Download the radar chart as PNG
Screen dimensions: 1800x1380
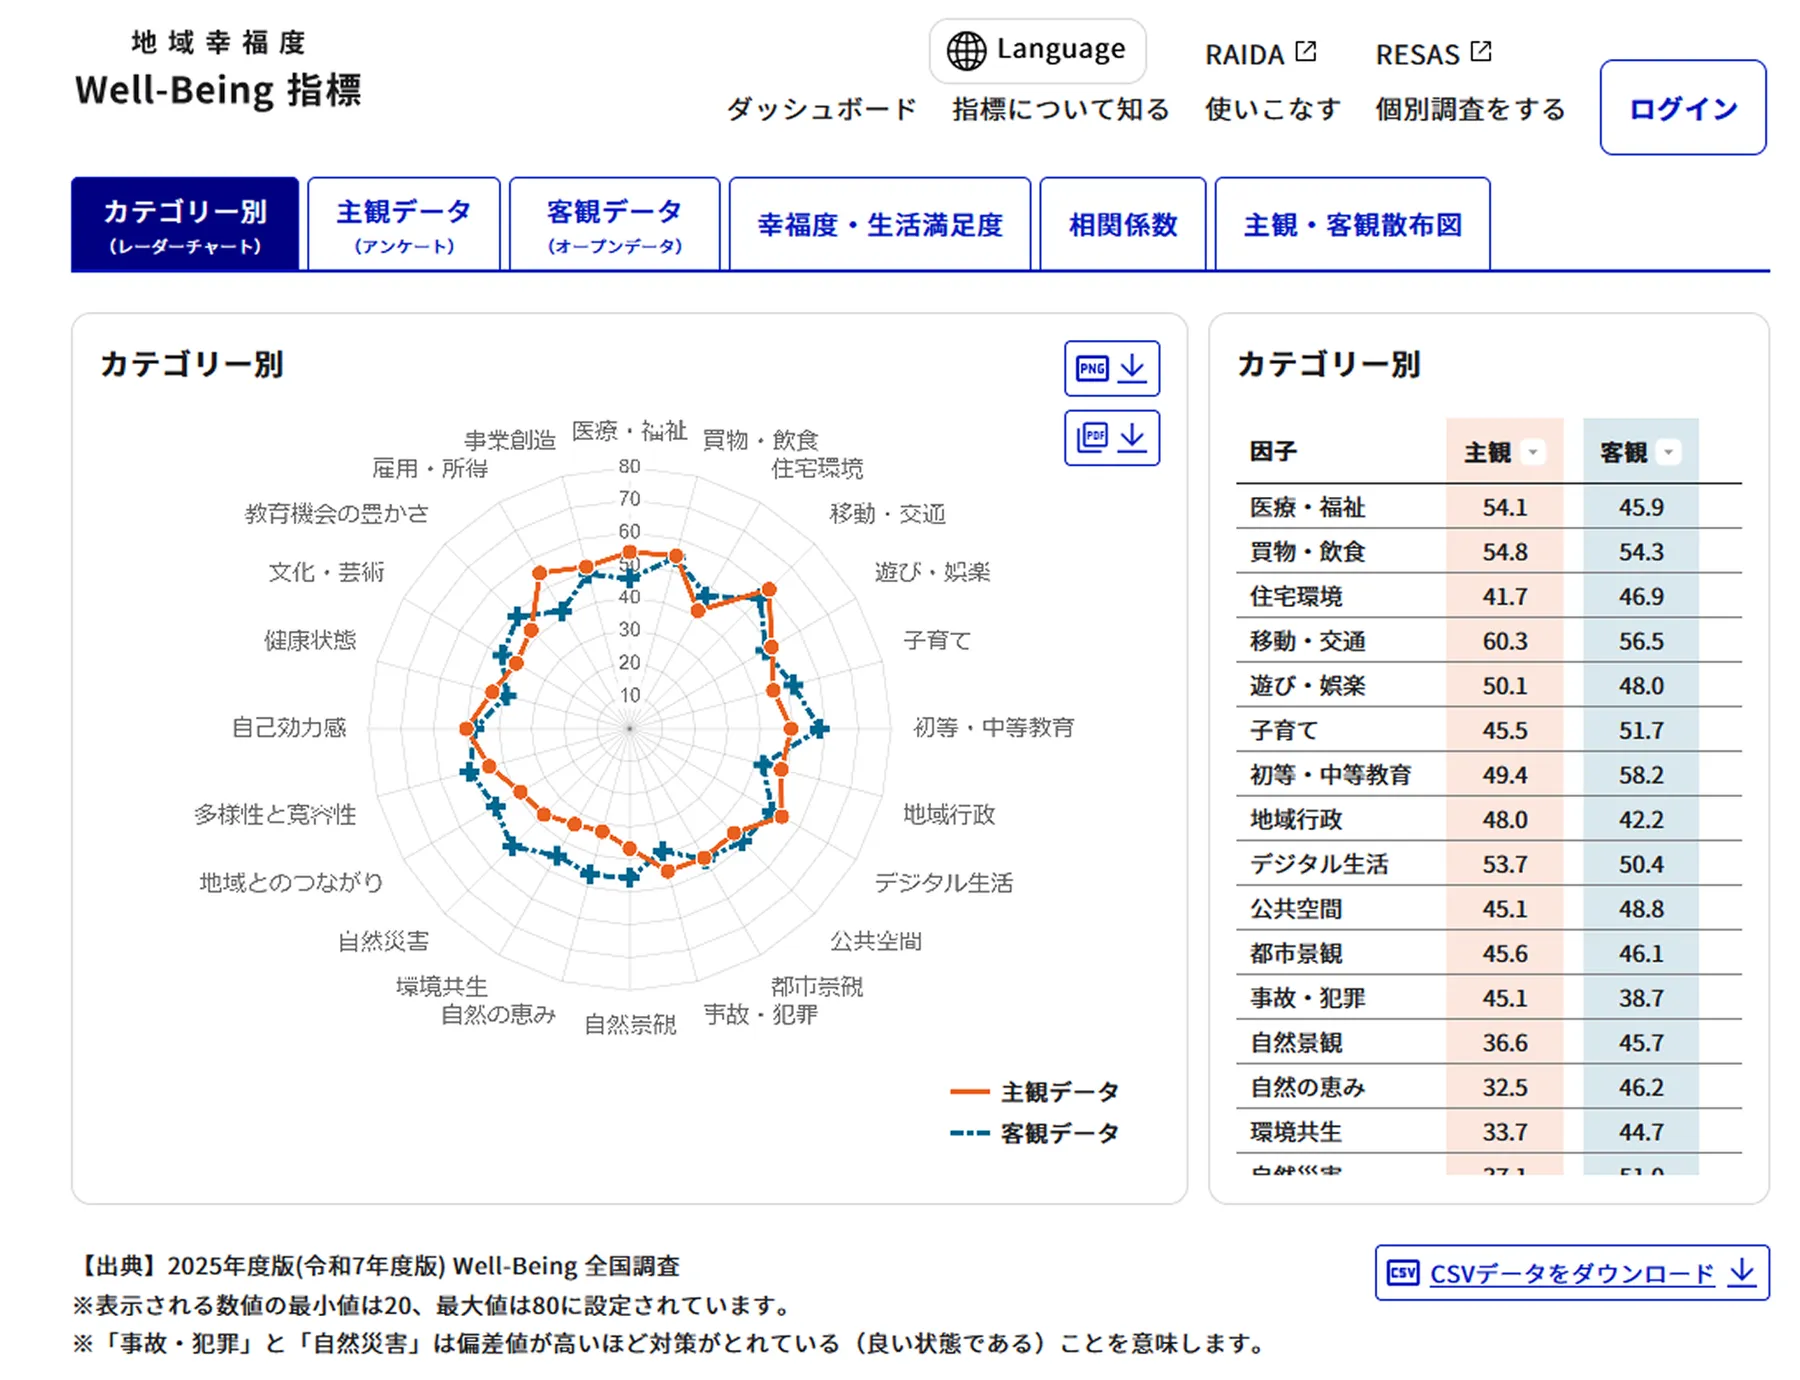(x=1111, y=368)
